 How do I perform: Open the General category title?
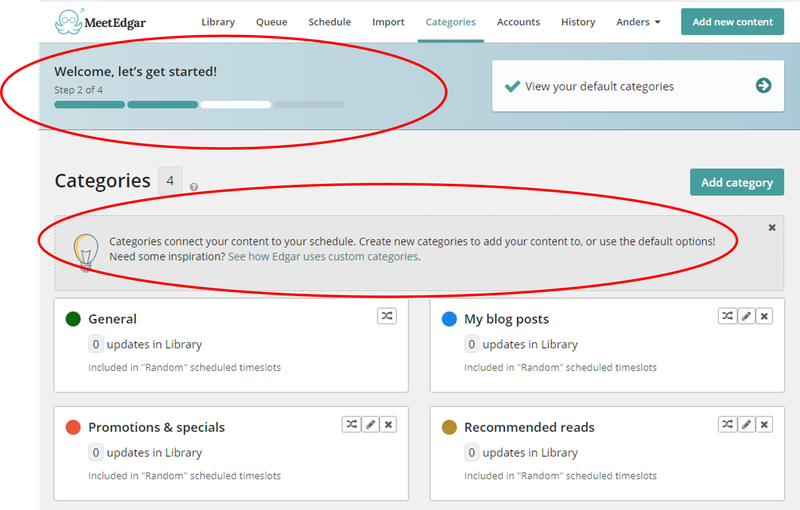(112, 319)
